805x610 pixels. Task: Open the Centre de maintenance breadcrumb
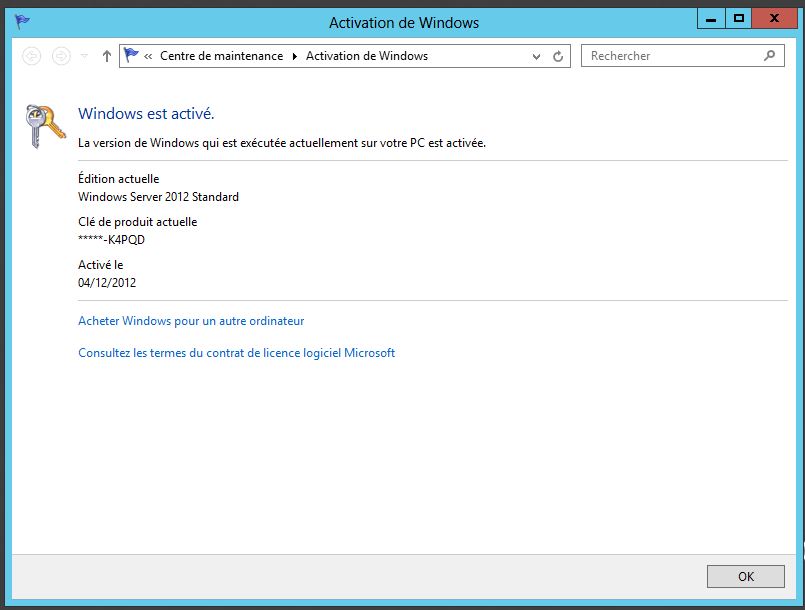click(x=221, y=56)
